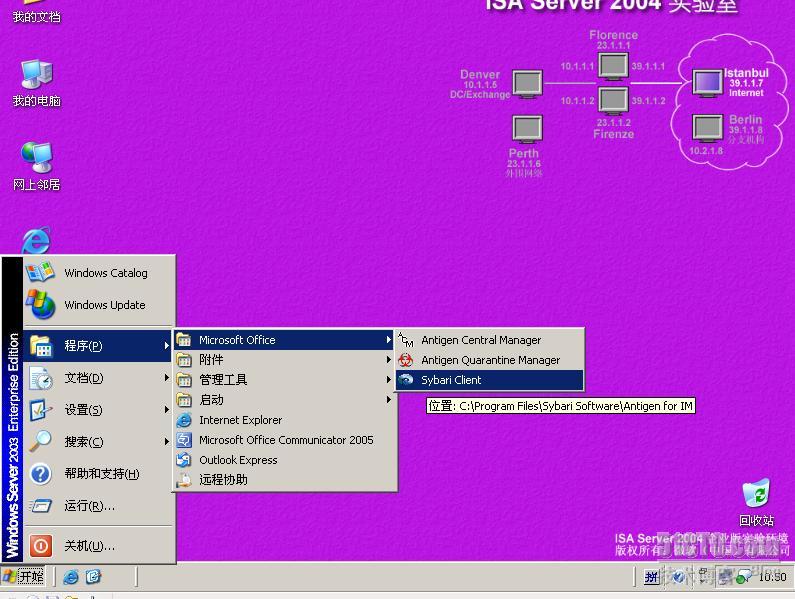Open Internet Explorer from quick launch bar
This screenshot has height=599, width=795.
pos(70,577)
